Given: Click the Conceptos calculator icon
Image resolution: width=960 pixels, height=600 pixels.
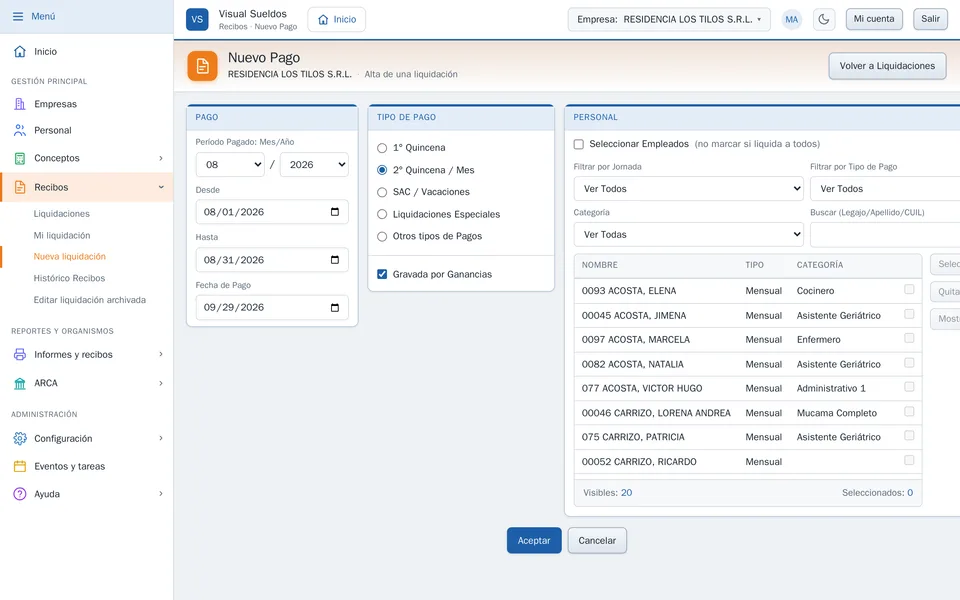Looking at the screenshot, I should tap(20, 158).
